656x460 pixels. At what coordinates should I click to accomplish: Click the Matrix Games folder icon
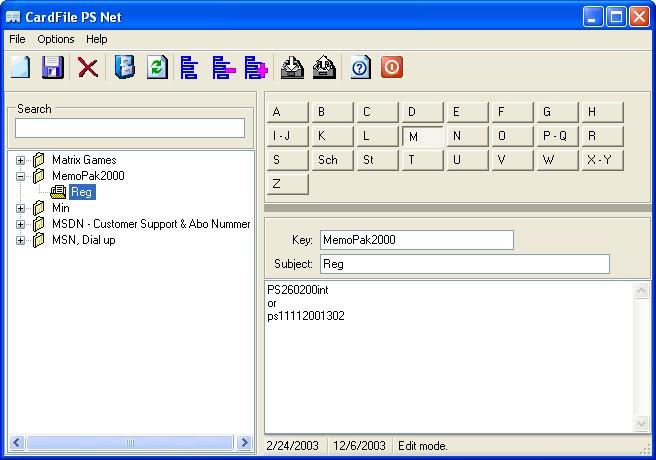(39, 160)
